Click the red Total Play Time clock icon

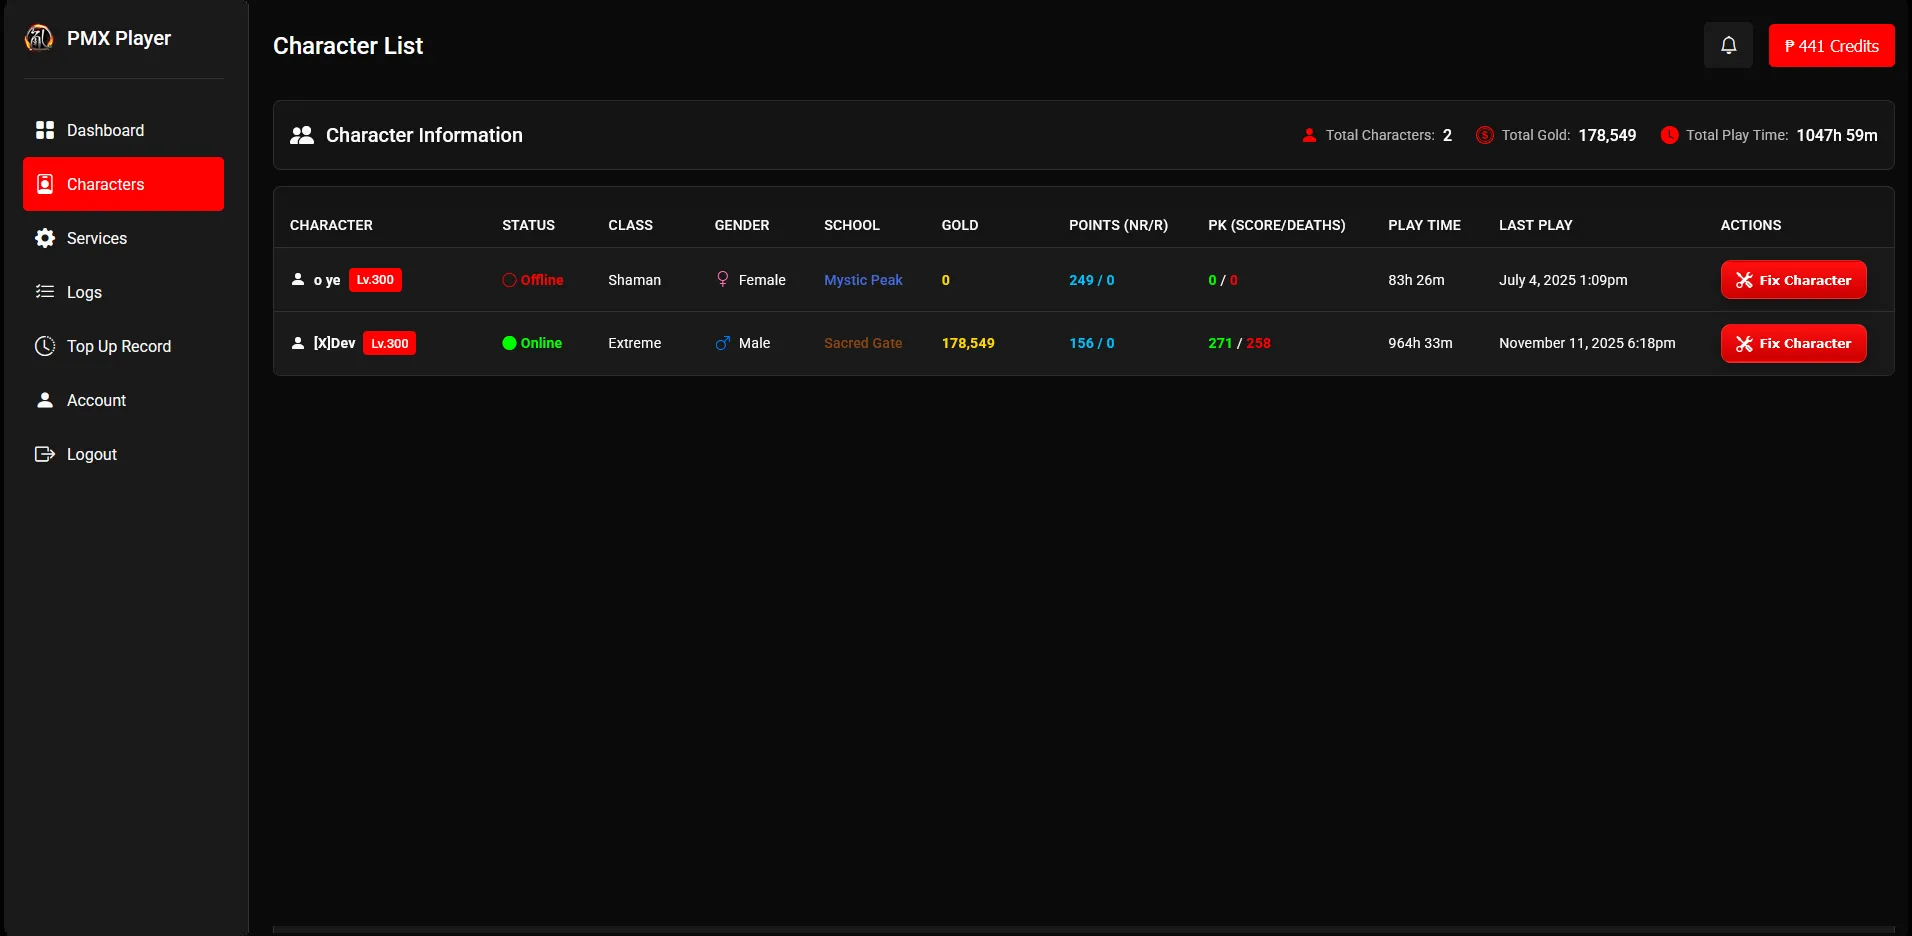point(1669,135)
